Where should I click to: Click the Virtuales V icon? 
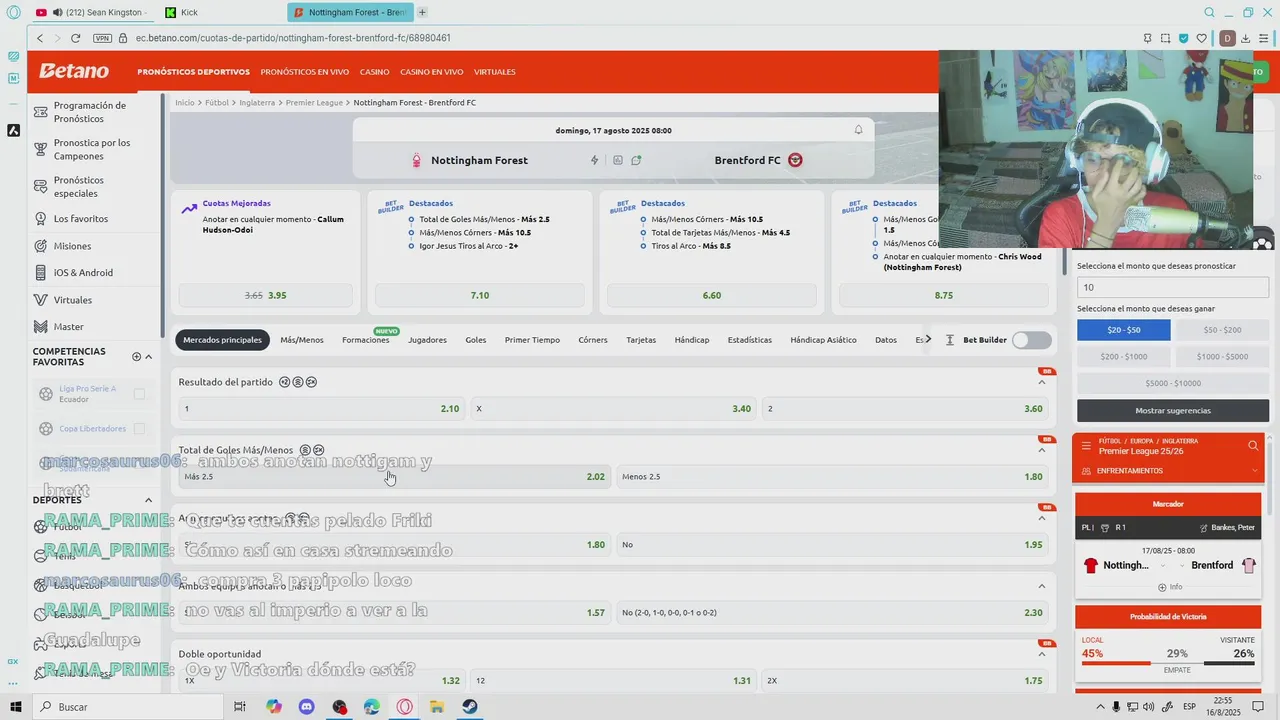click(x=41, y=300)
